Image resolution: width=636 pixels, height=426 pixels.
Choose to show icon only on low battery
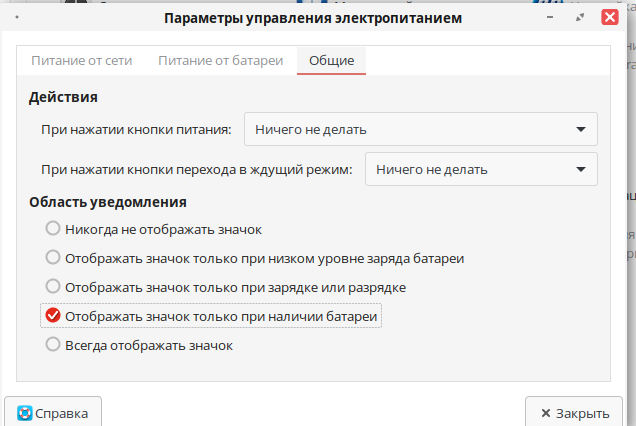pos(53,258)
